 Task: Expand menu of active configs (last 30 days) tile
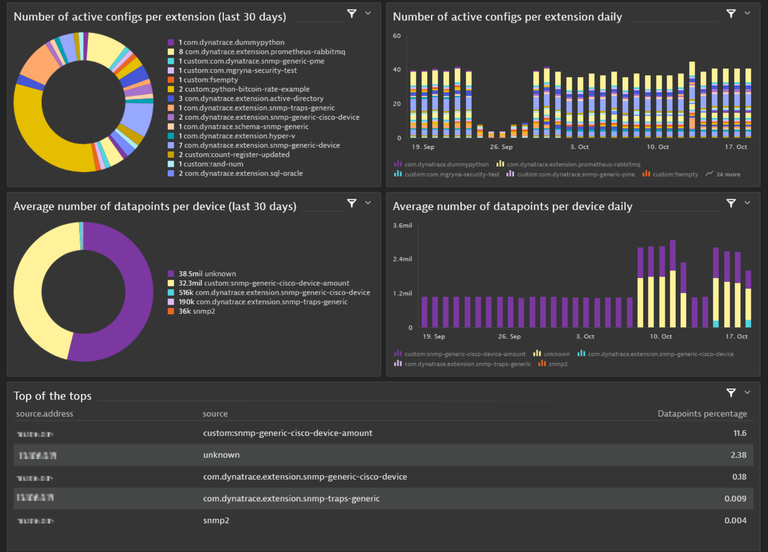[x=368, y=13]
